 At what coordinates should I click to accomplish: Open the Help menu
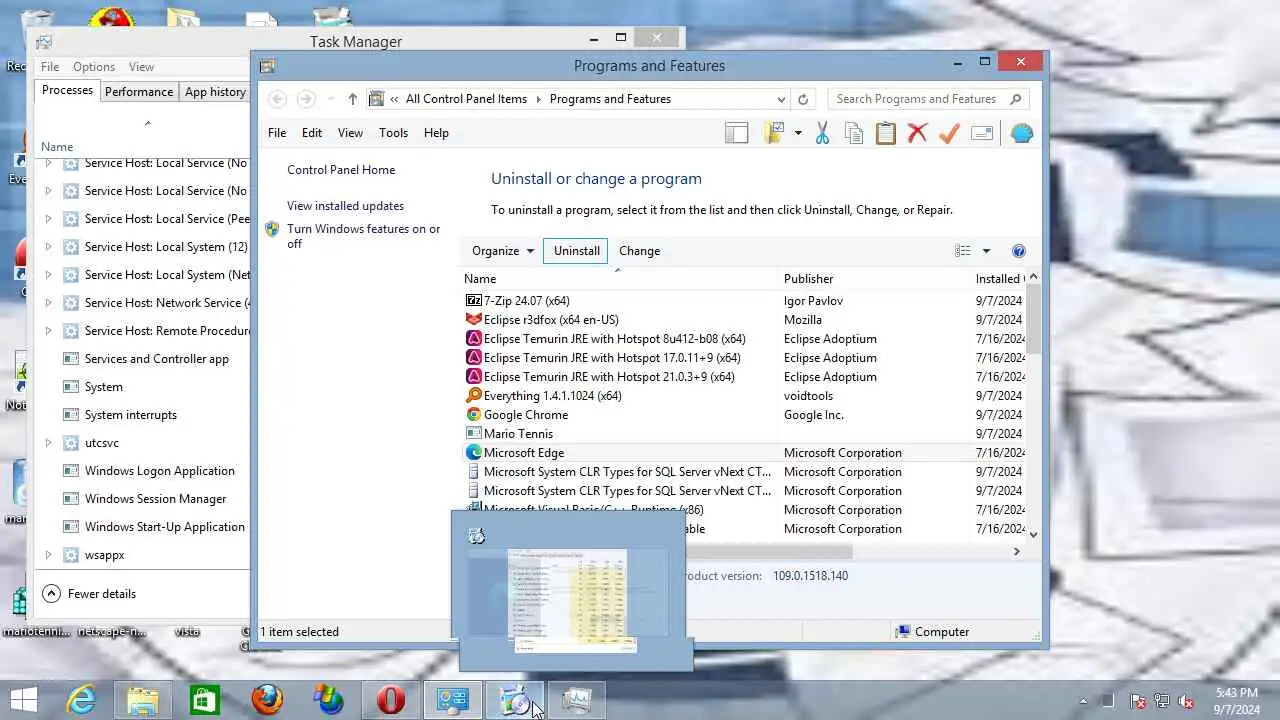[436, 133]
